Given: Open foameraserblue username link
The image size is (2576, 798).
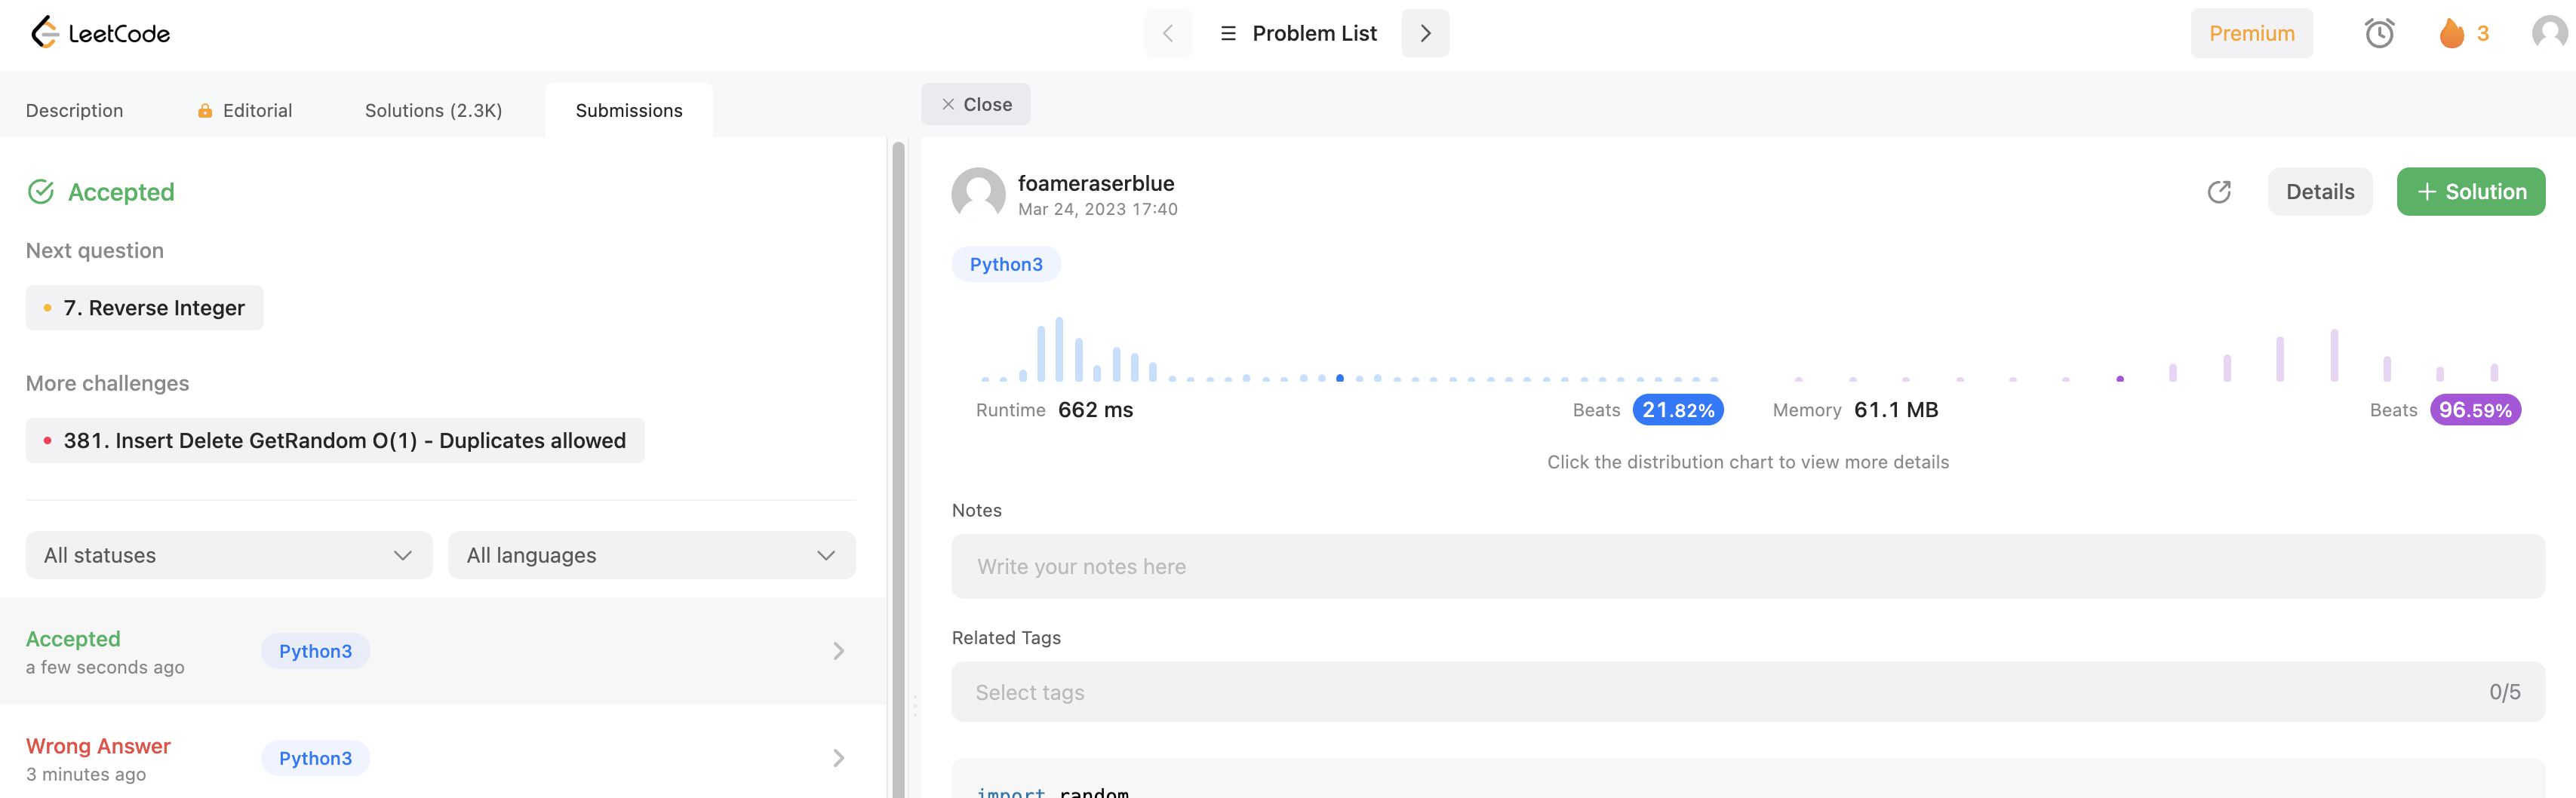Looking at the screenshot, I should click(1096, 183).
